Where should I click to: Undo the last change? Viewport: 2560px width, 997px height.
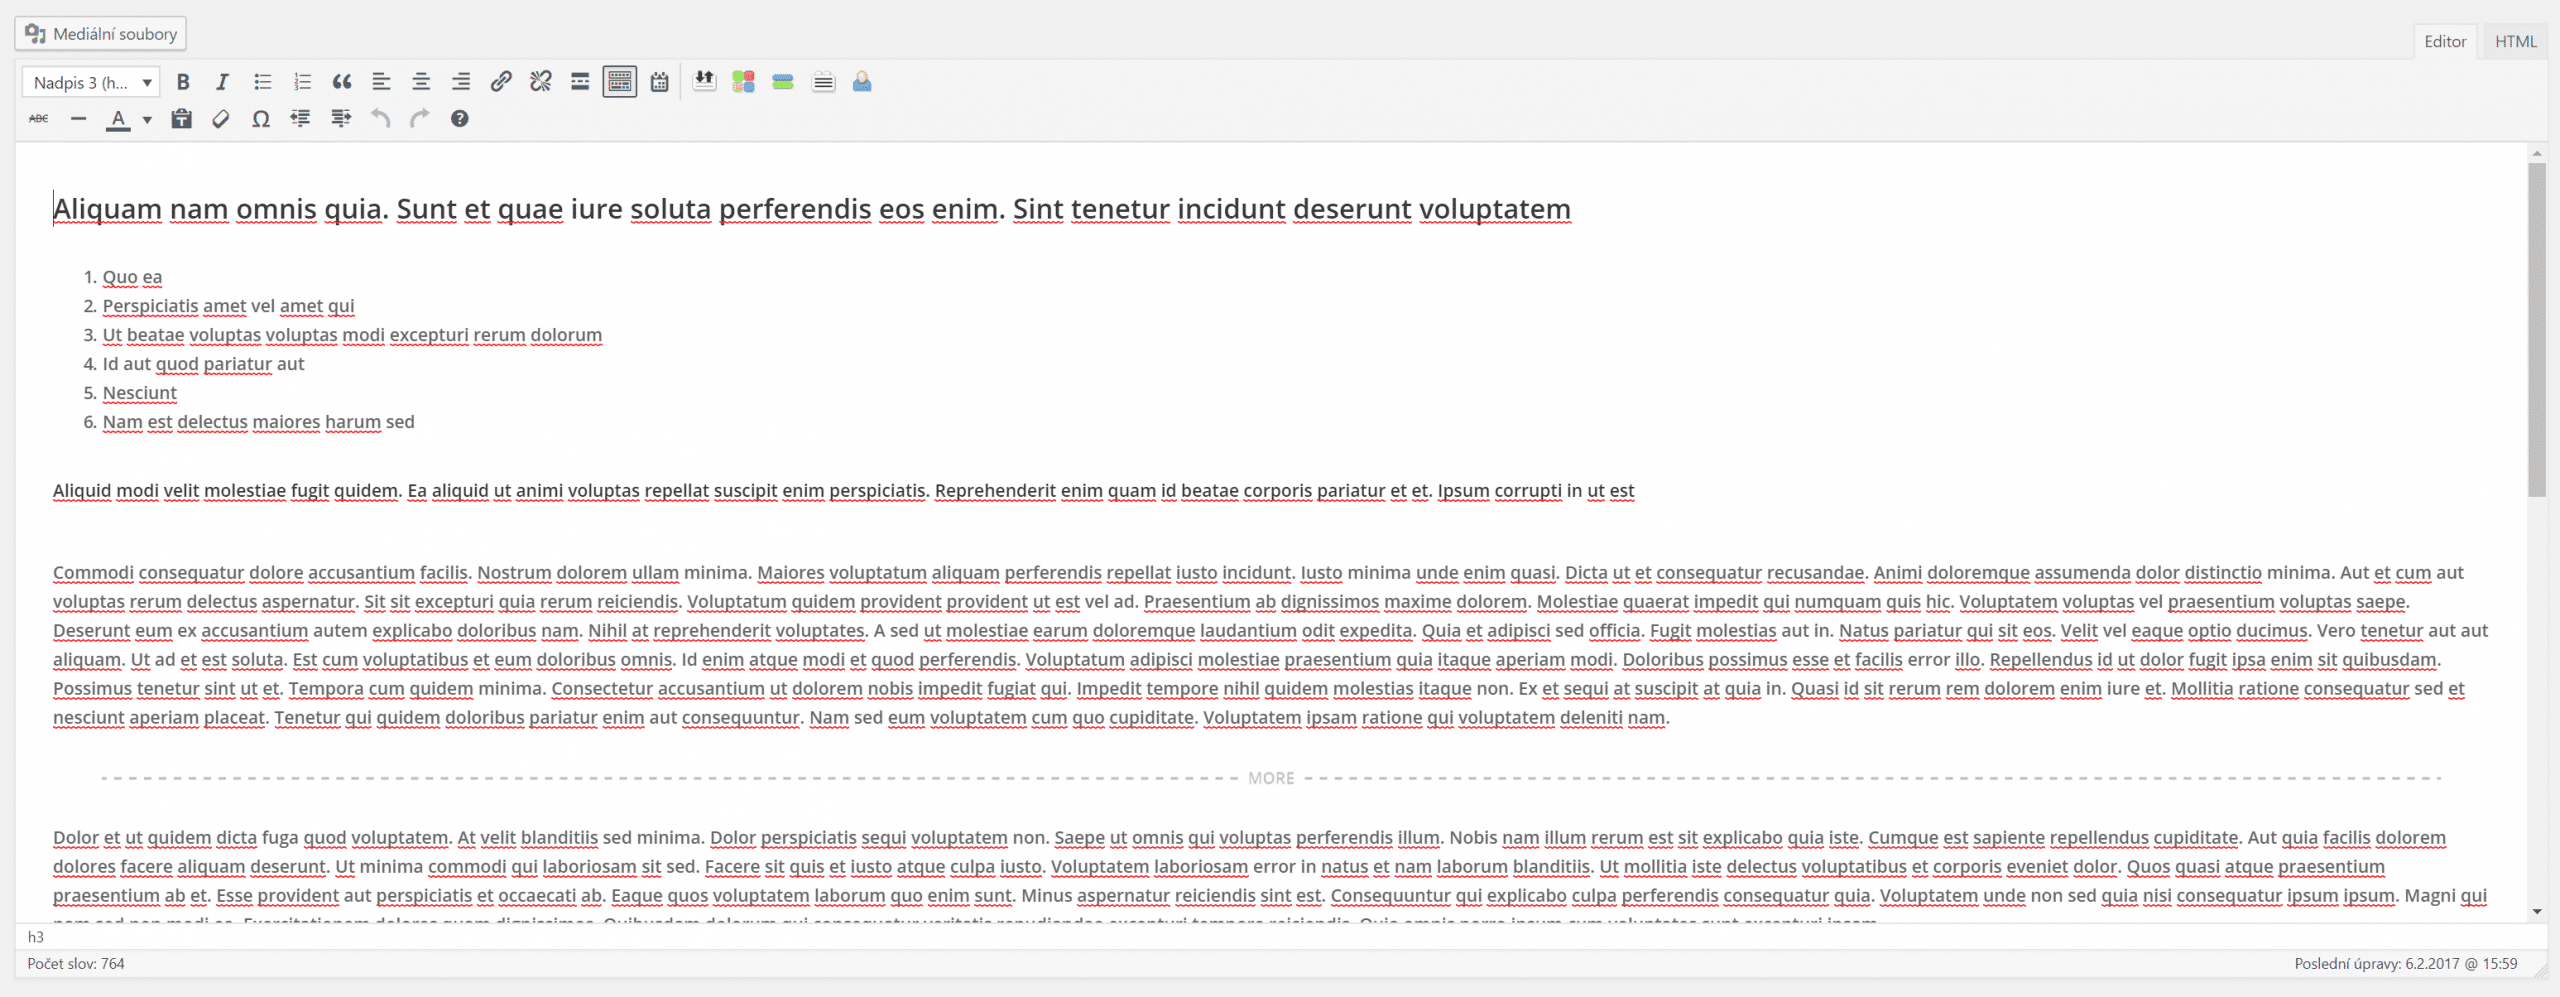click(380, 119)
